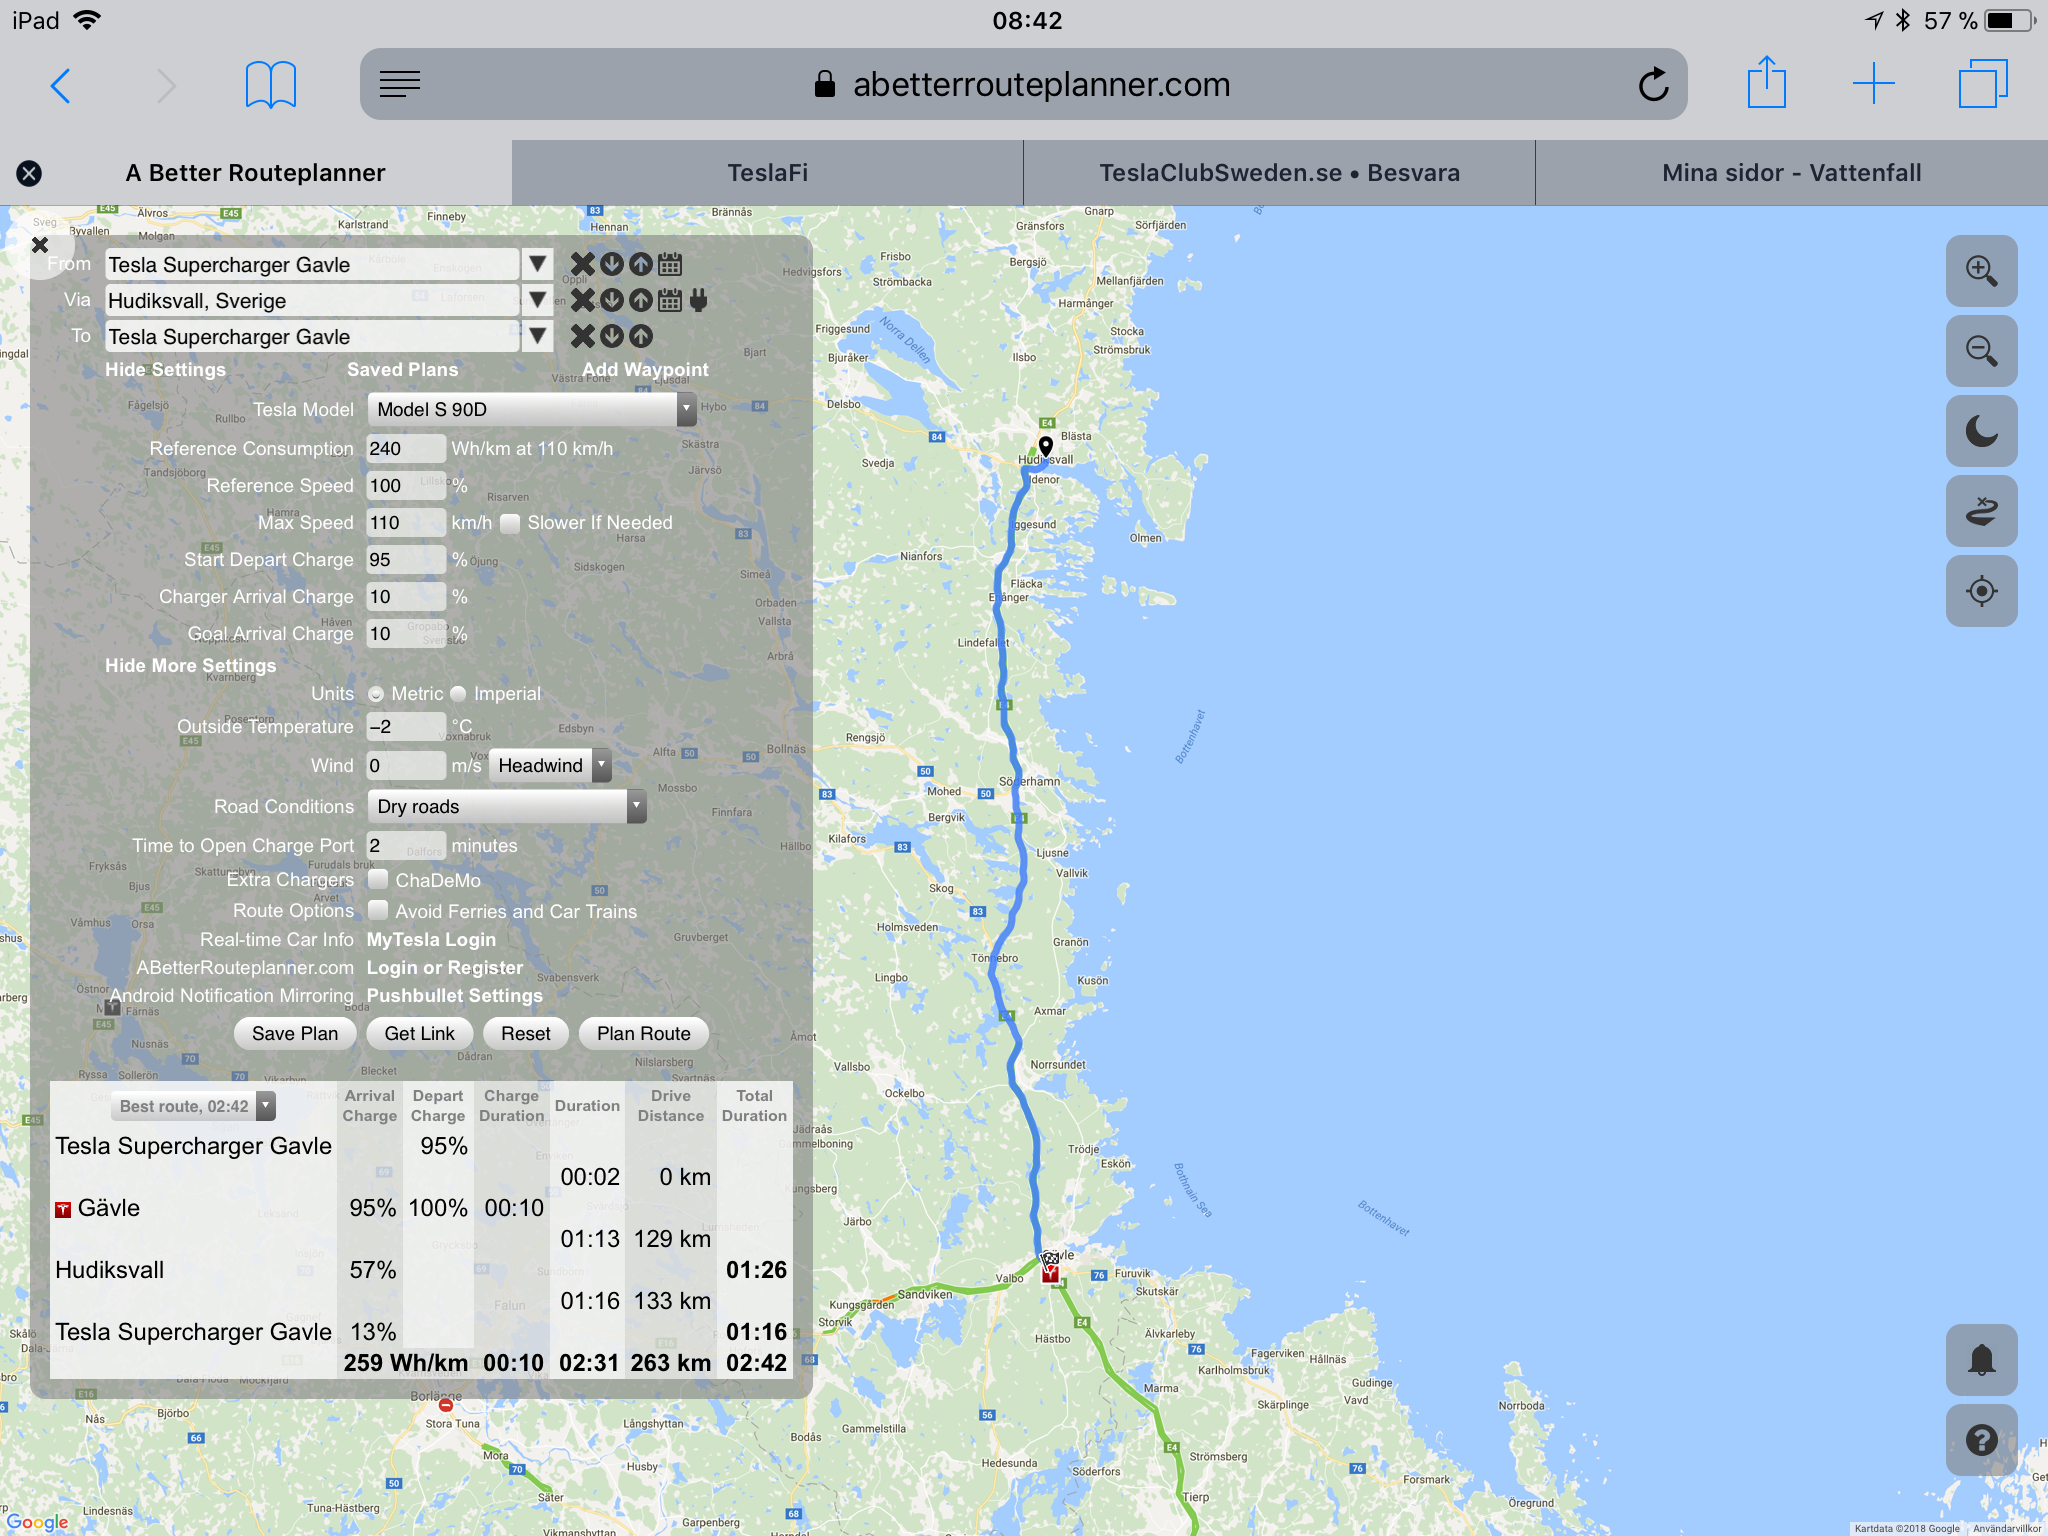Click the plug charger icon on Via row

click(699, 300)
